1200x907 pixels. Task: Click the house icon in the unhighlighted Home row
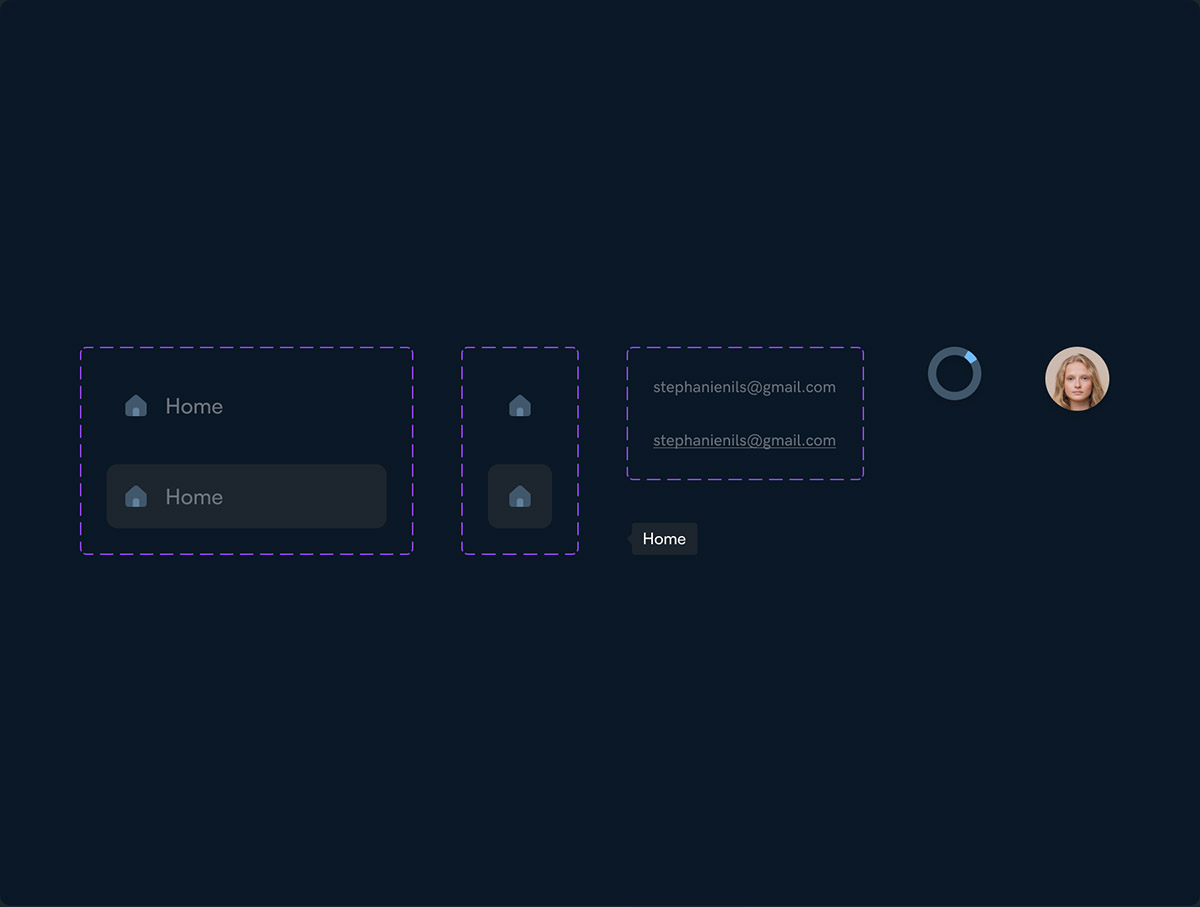coord(136,406)
